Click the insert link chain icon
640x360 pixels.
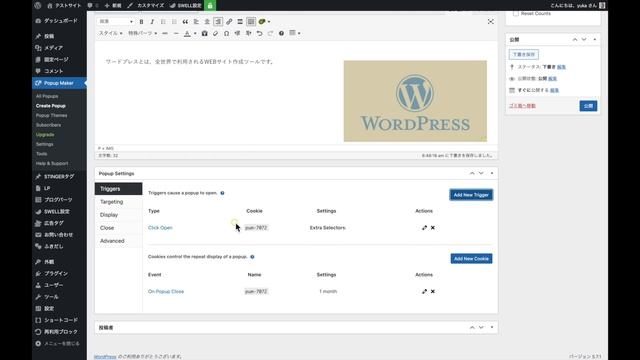[x=229, y=22]
